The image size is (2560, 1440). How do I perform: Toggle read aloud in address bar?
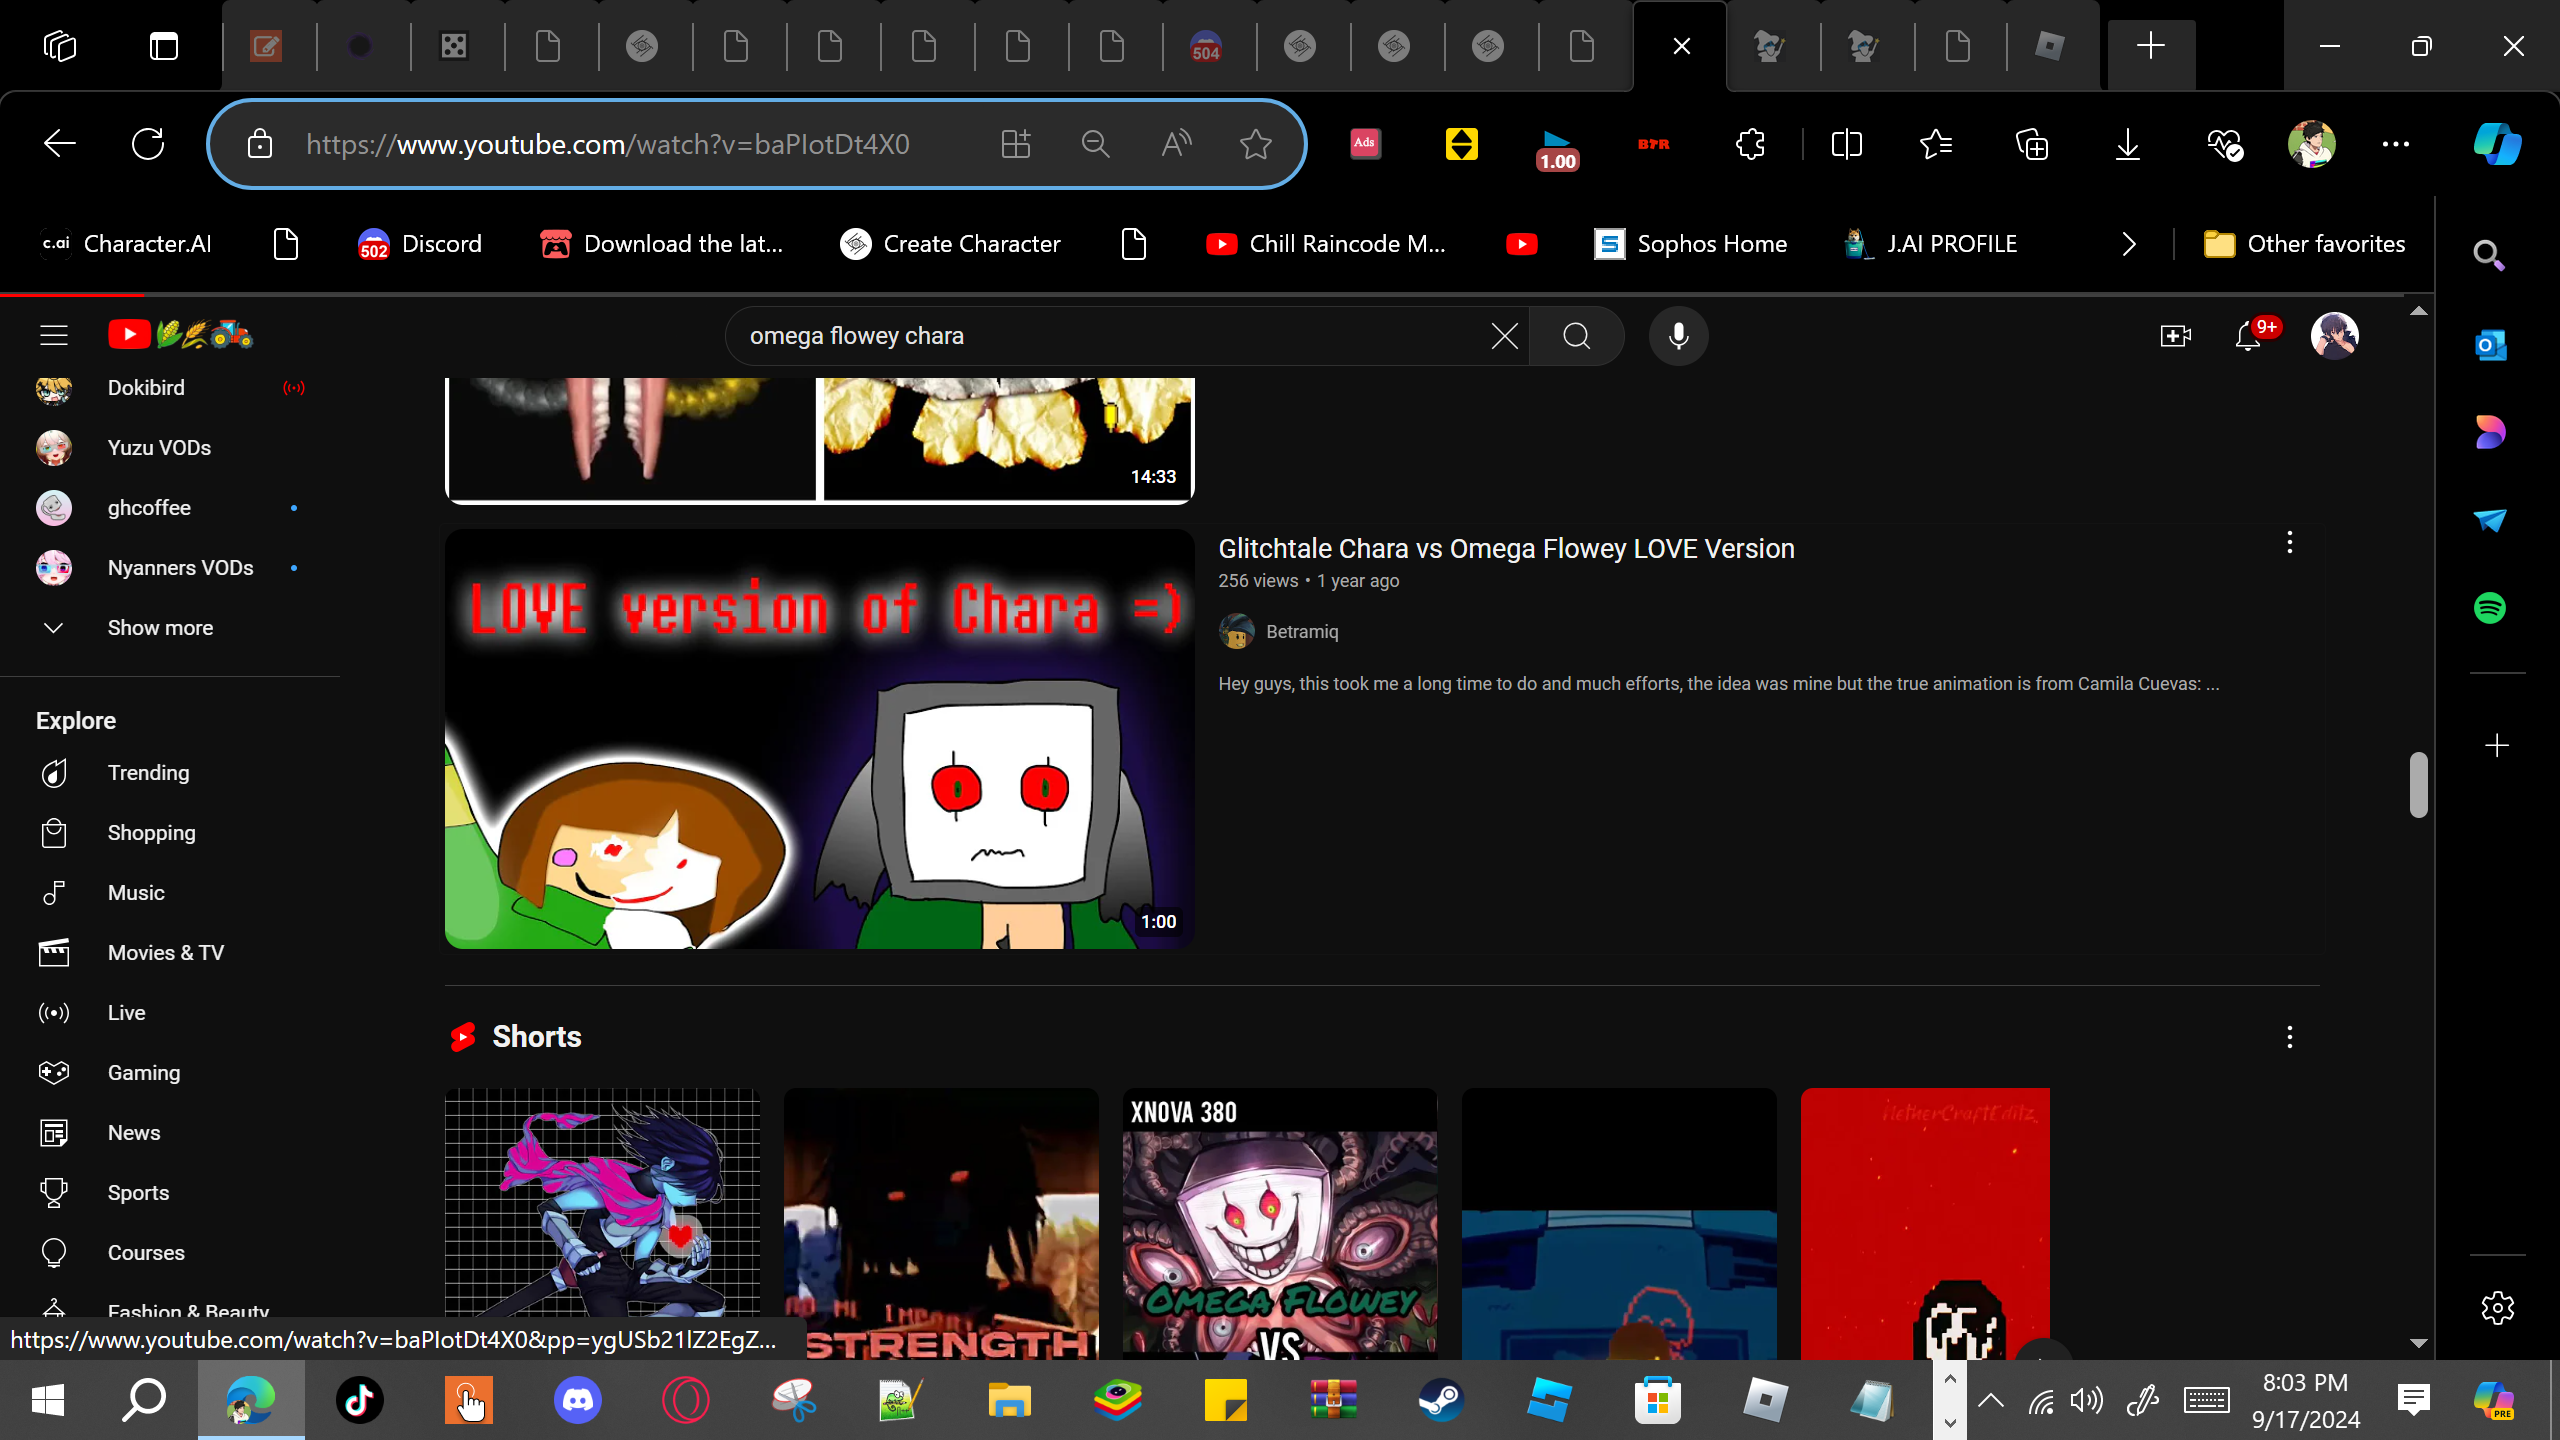click(1176, 144)
